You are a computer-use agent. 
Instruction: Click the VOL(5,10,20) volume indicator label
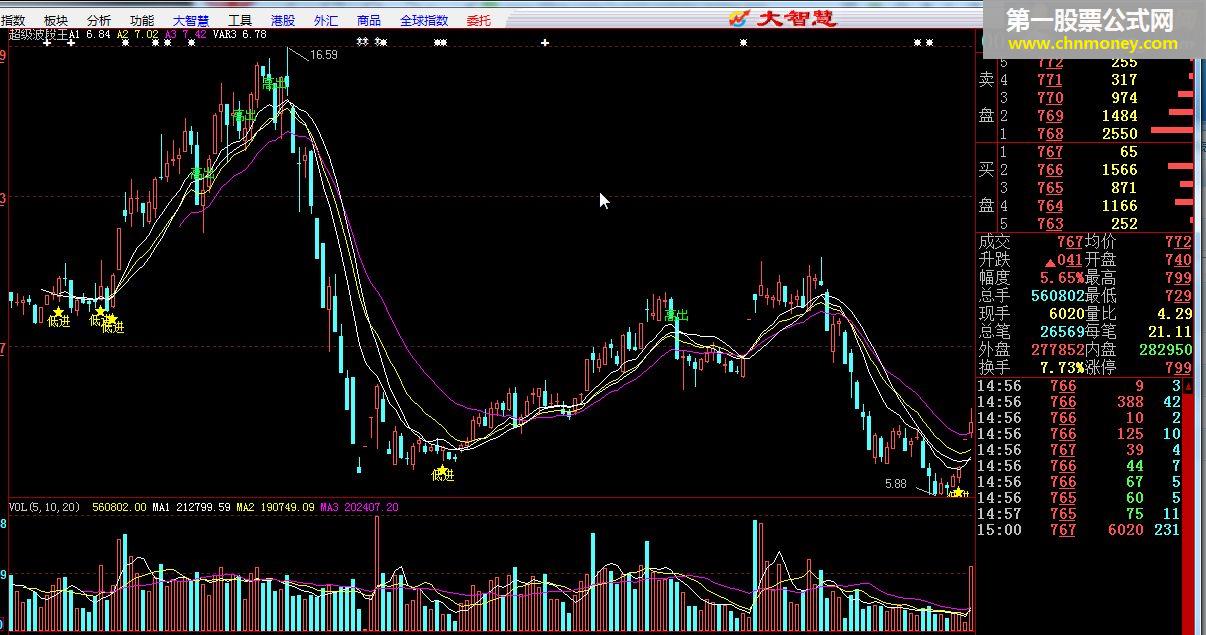pyautogui.click(x=45, y=508)
